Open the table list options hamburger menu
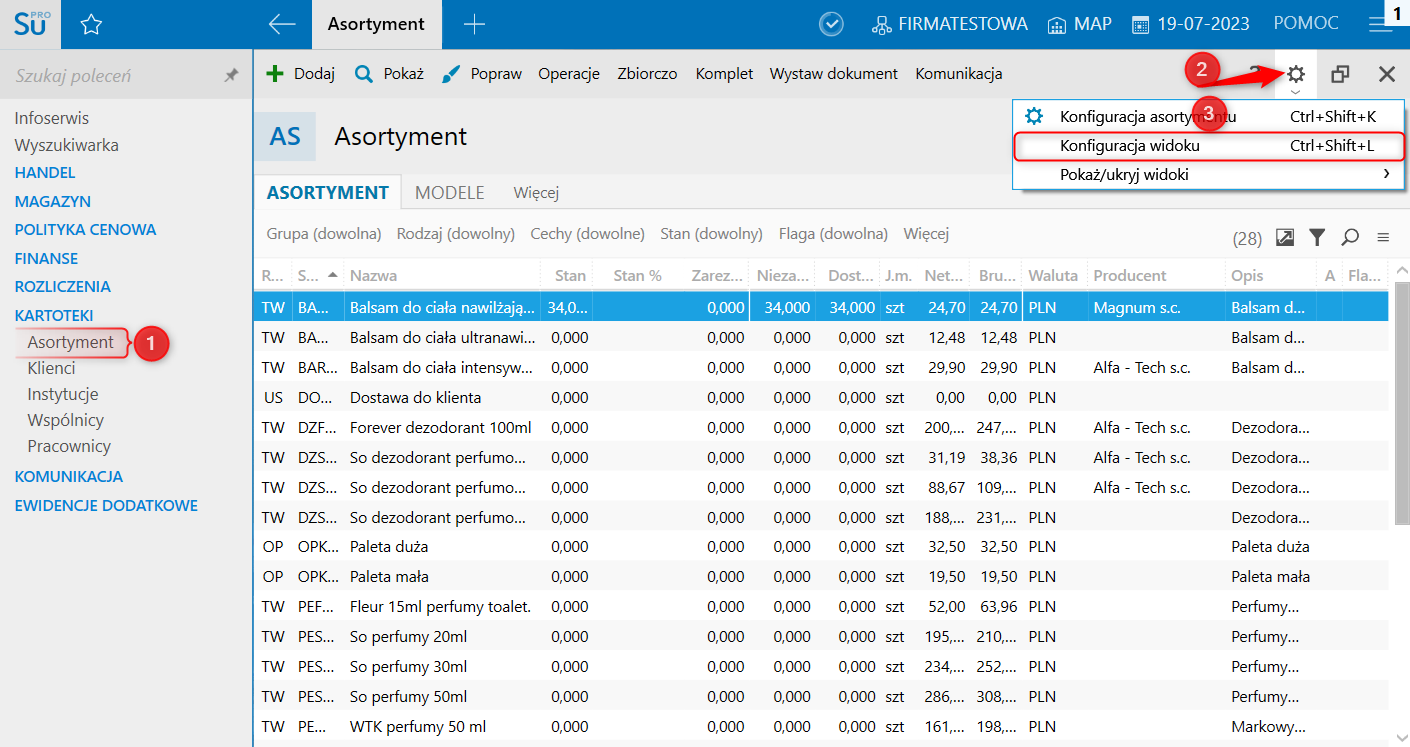Viewport: 1410px width, 747px height. (1383, 237)
